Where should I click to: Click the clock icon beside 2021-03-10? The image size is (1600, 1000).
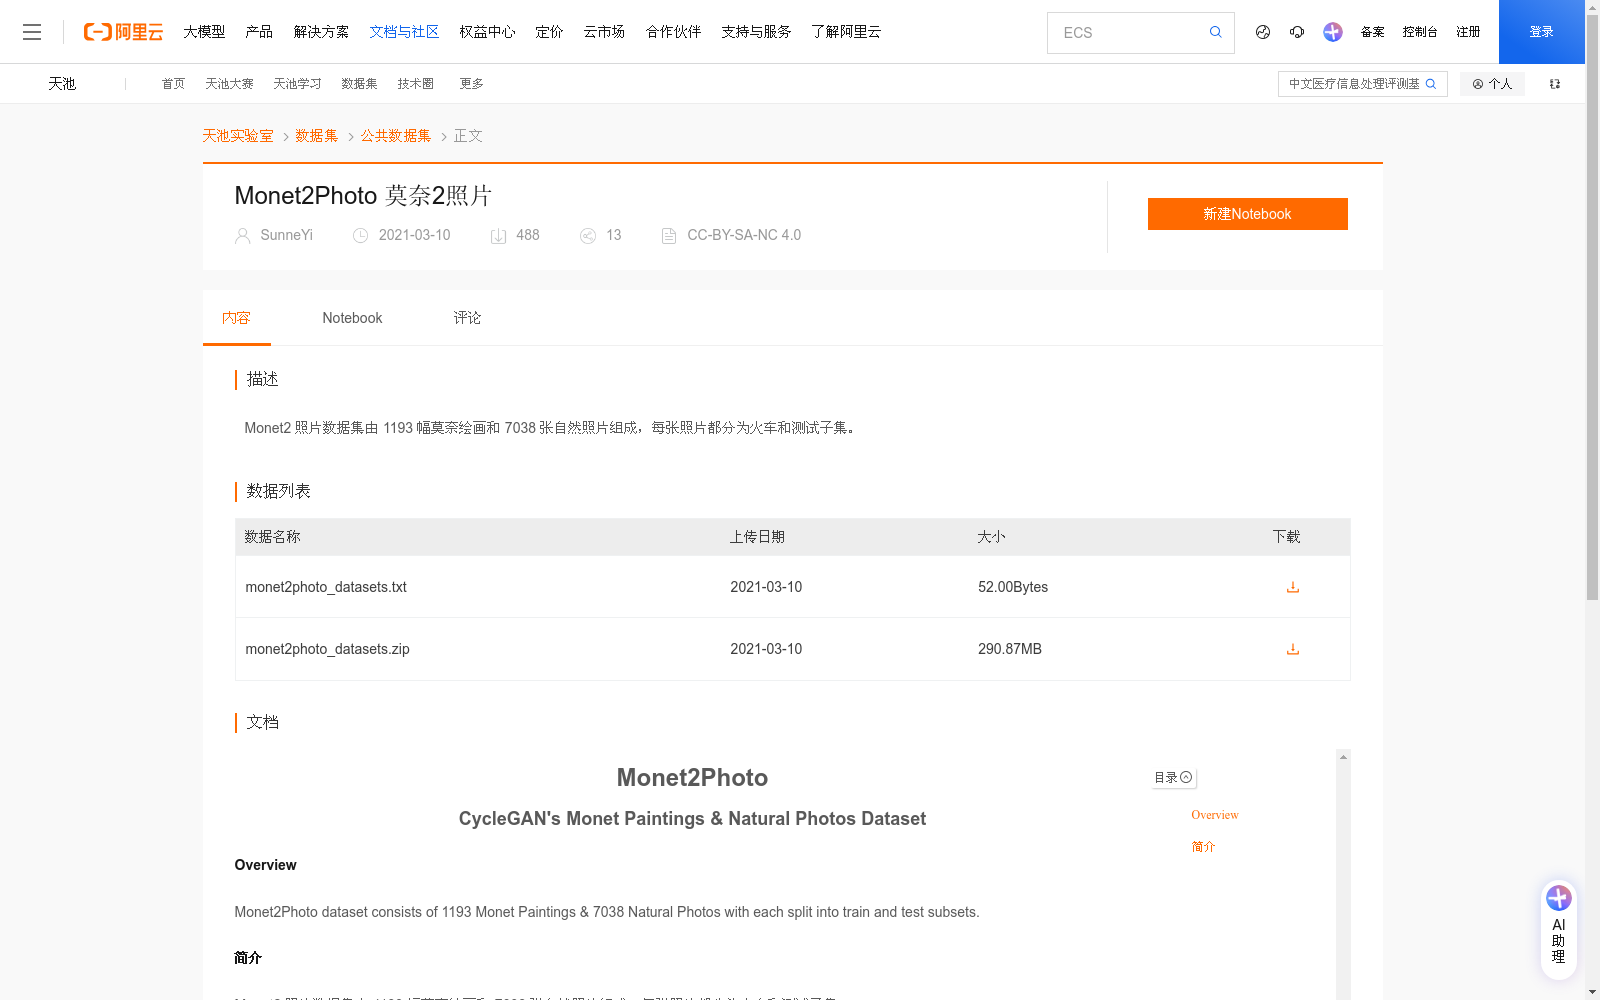tap(360, 236)
